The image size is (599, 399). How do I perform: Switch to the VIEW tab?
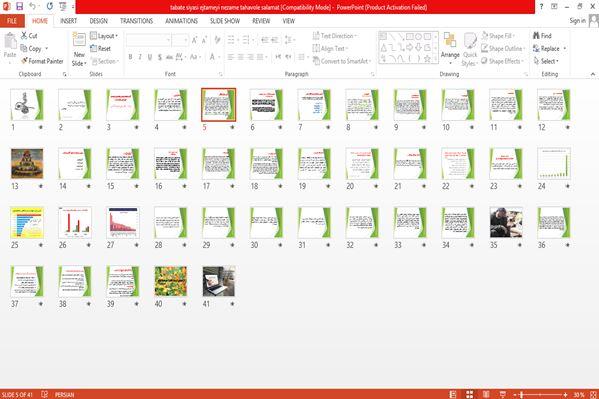pos(289,21)
